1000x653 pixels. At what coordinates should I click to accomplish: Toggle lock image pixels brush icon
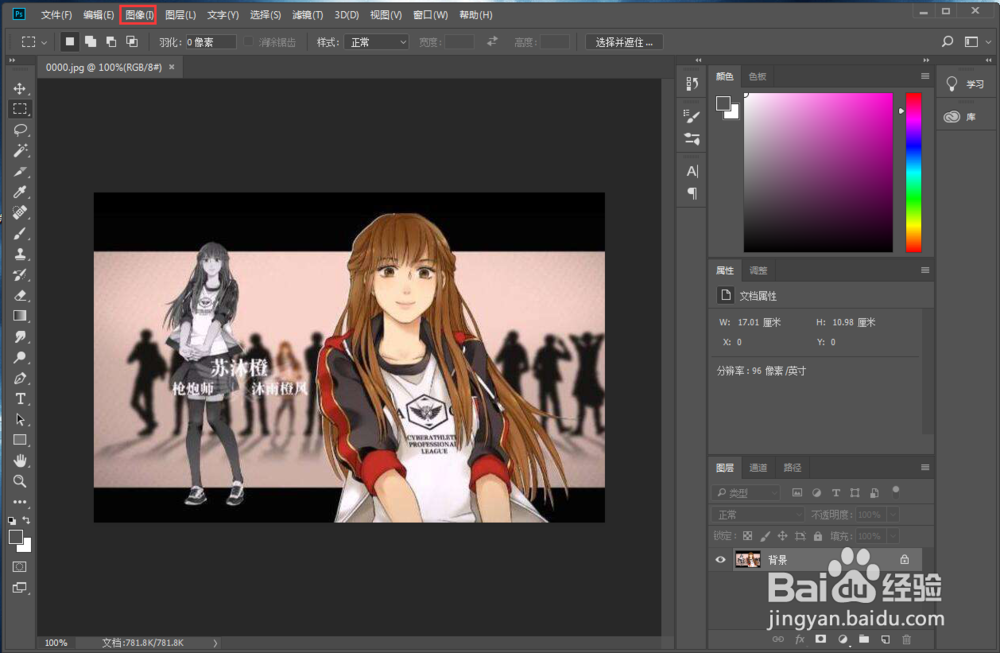pyautogui.click(x=765, y=536)
